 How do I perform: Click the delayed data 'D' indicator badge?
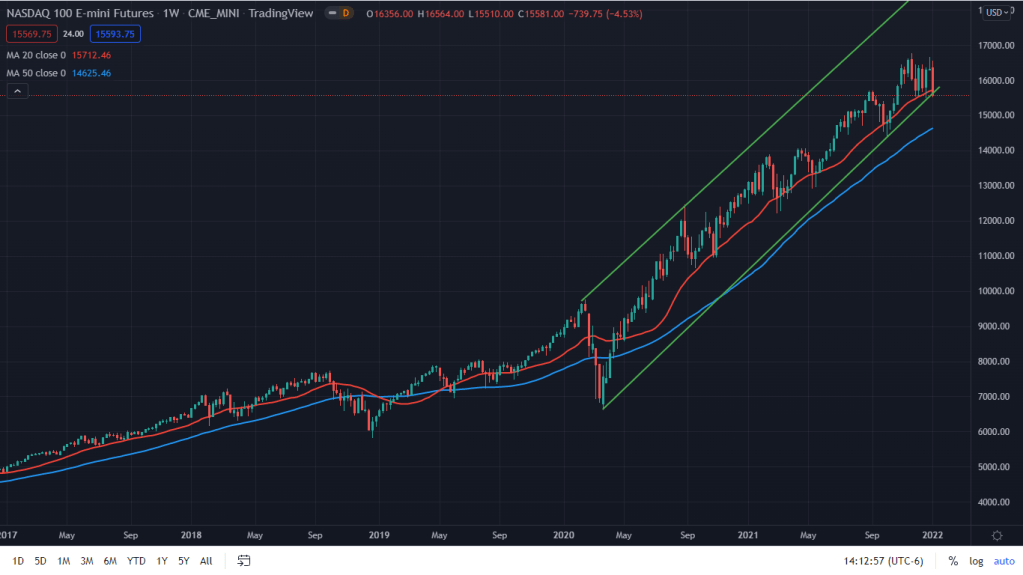(x=345, y=13)
